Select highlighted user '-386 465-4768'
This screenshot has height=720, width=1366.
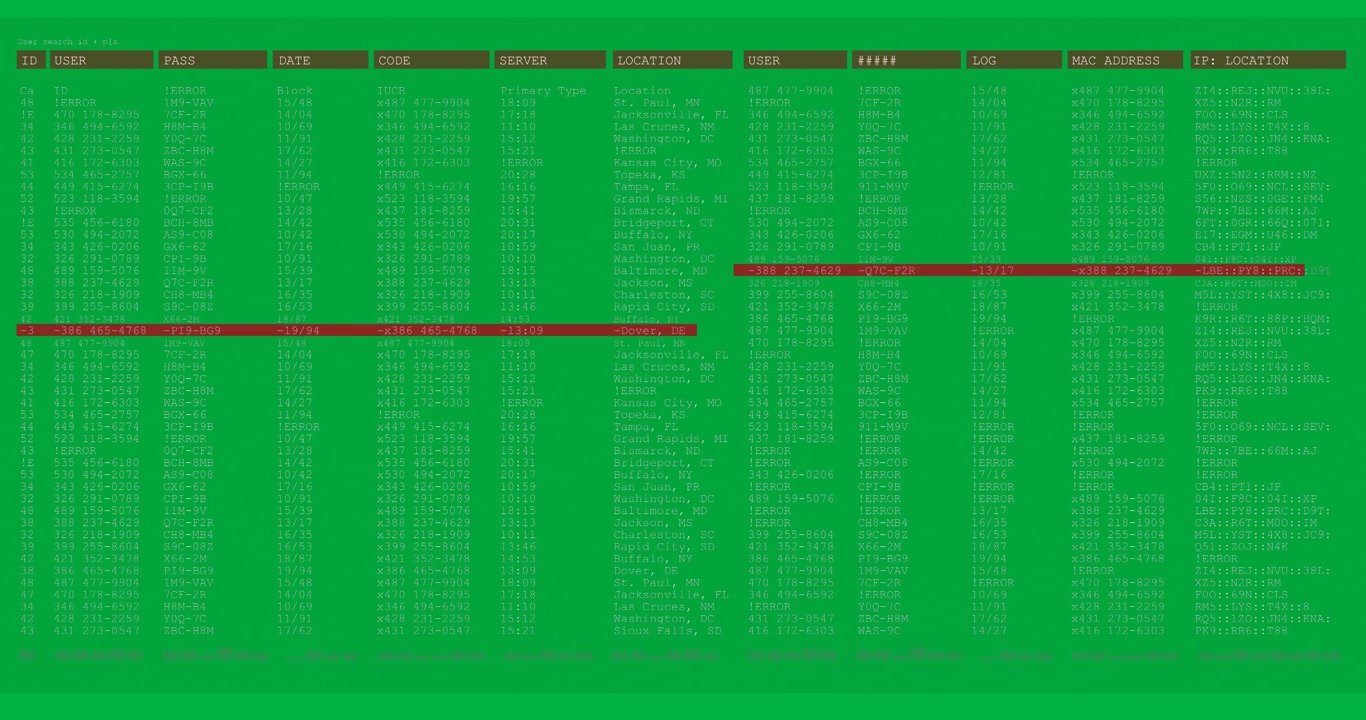coord(100,331)
